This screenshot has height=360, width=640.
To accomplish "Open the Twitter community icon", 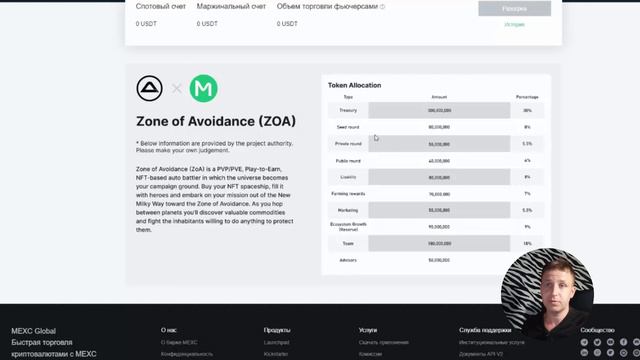I will click(x=597, y=342).
